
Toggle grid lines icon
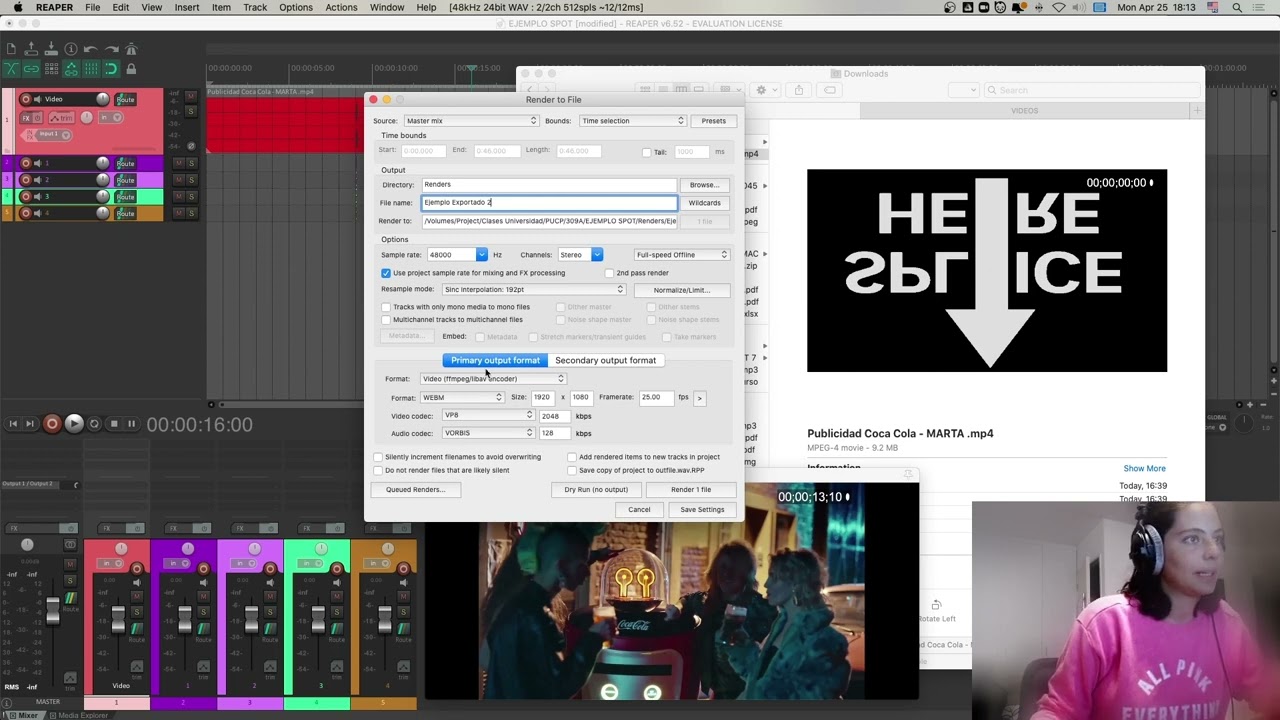[91, 69]
